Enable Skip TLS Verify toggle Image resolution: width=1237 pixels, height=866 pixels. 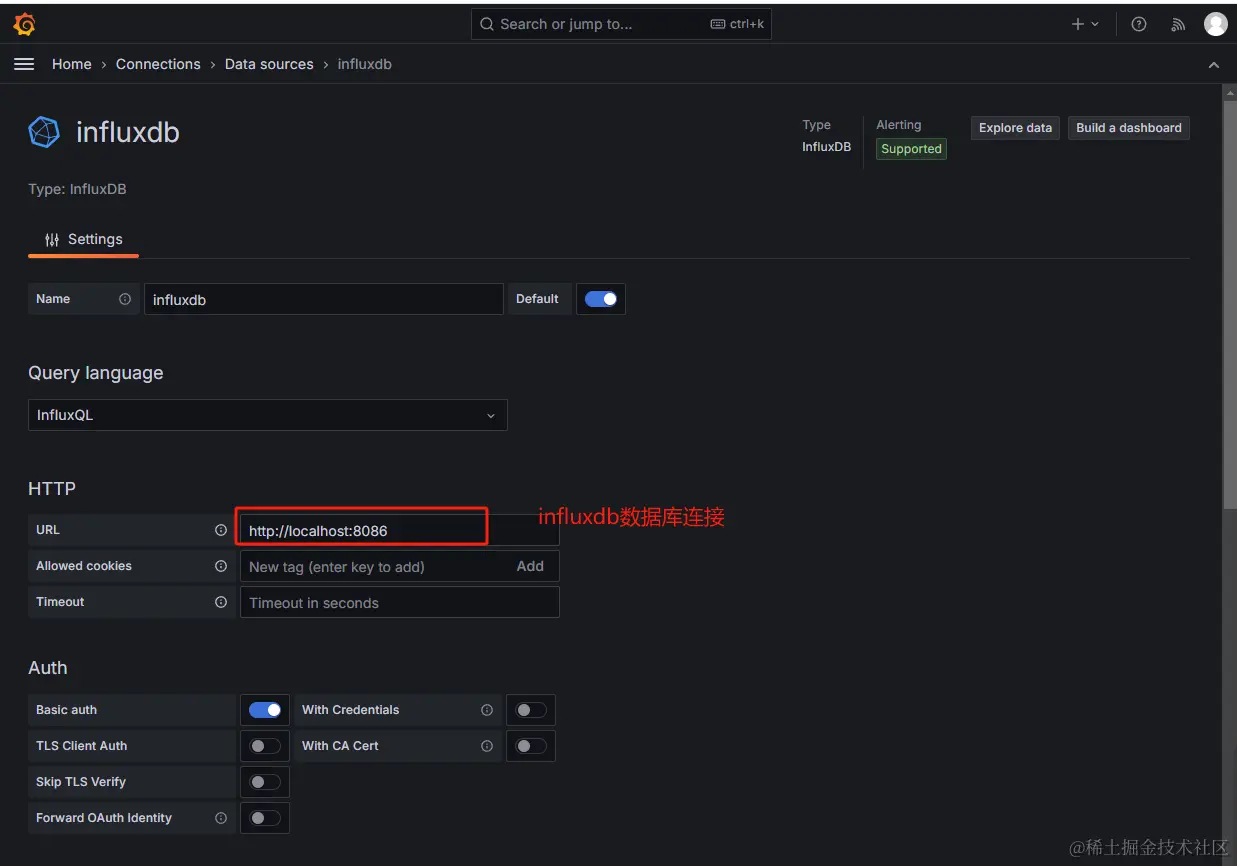pos(265,782)
